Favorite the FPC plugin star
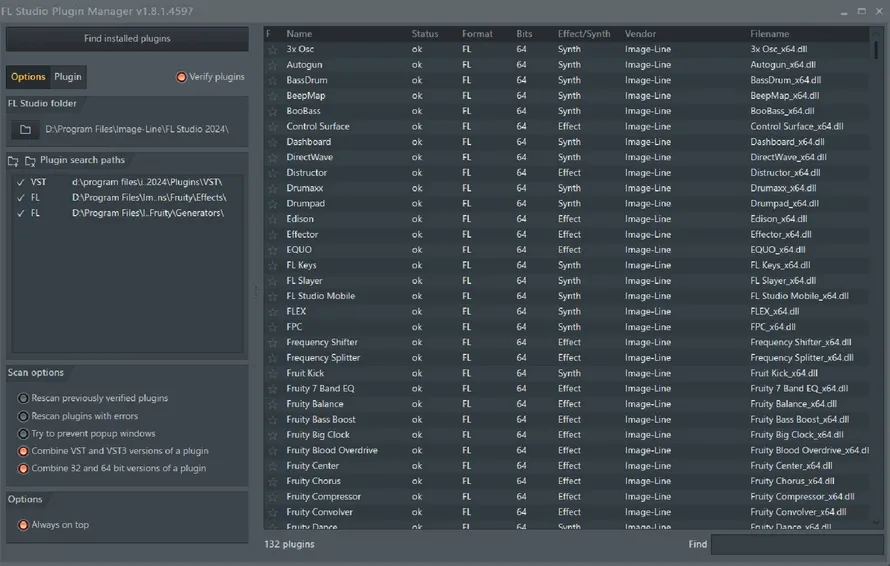 [272, 327]
